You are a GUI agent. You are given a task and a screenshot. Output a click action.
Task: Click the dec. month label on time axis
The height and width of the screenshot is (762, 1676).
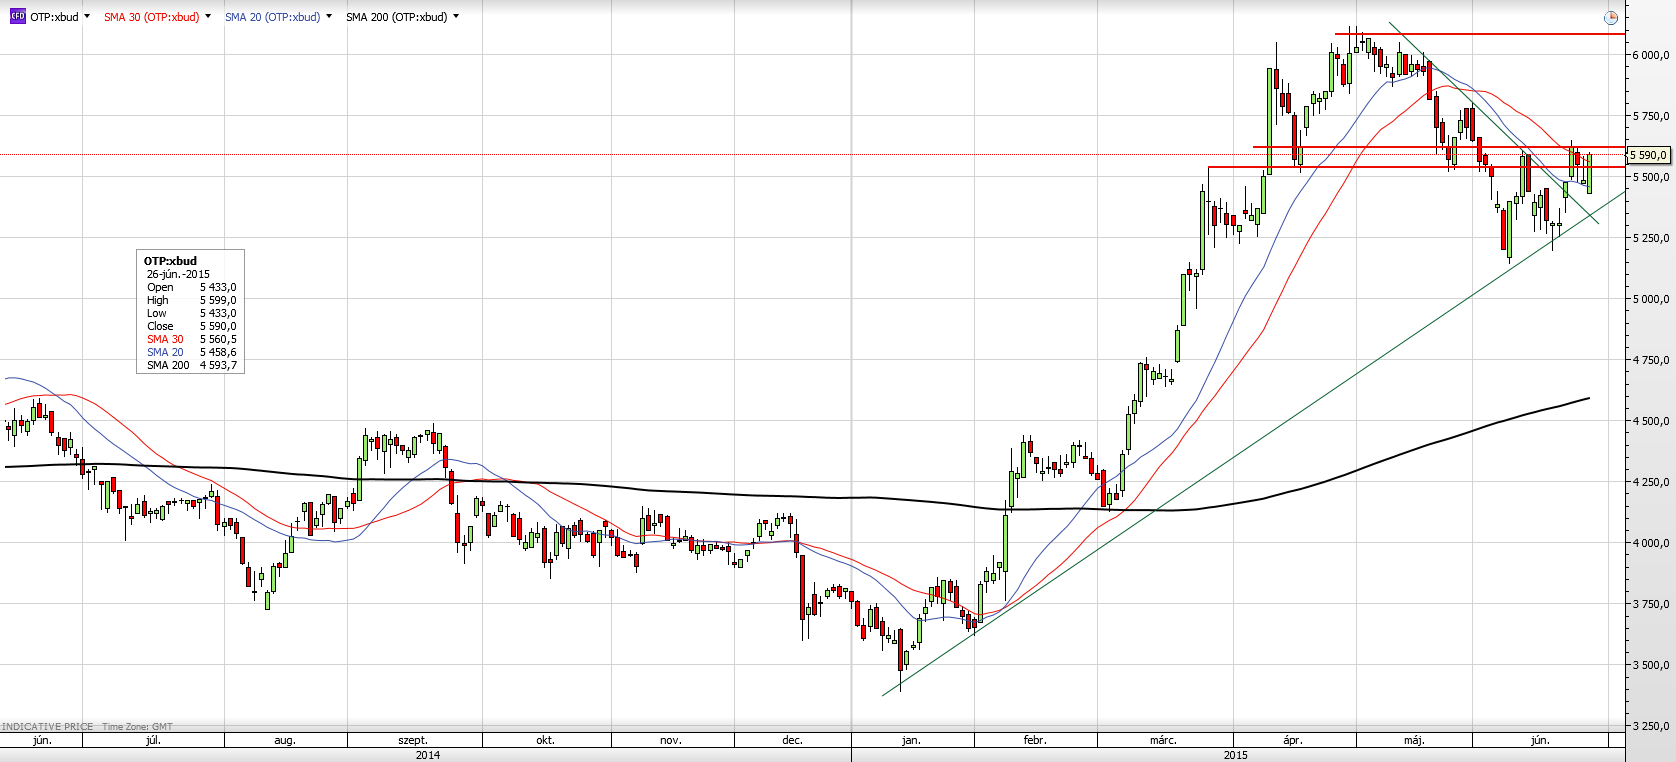click(792, 740)
